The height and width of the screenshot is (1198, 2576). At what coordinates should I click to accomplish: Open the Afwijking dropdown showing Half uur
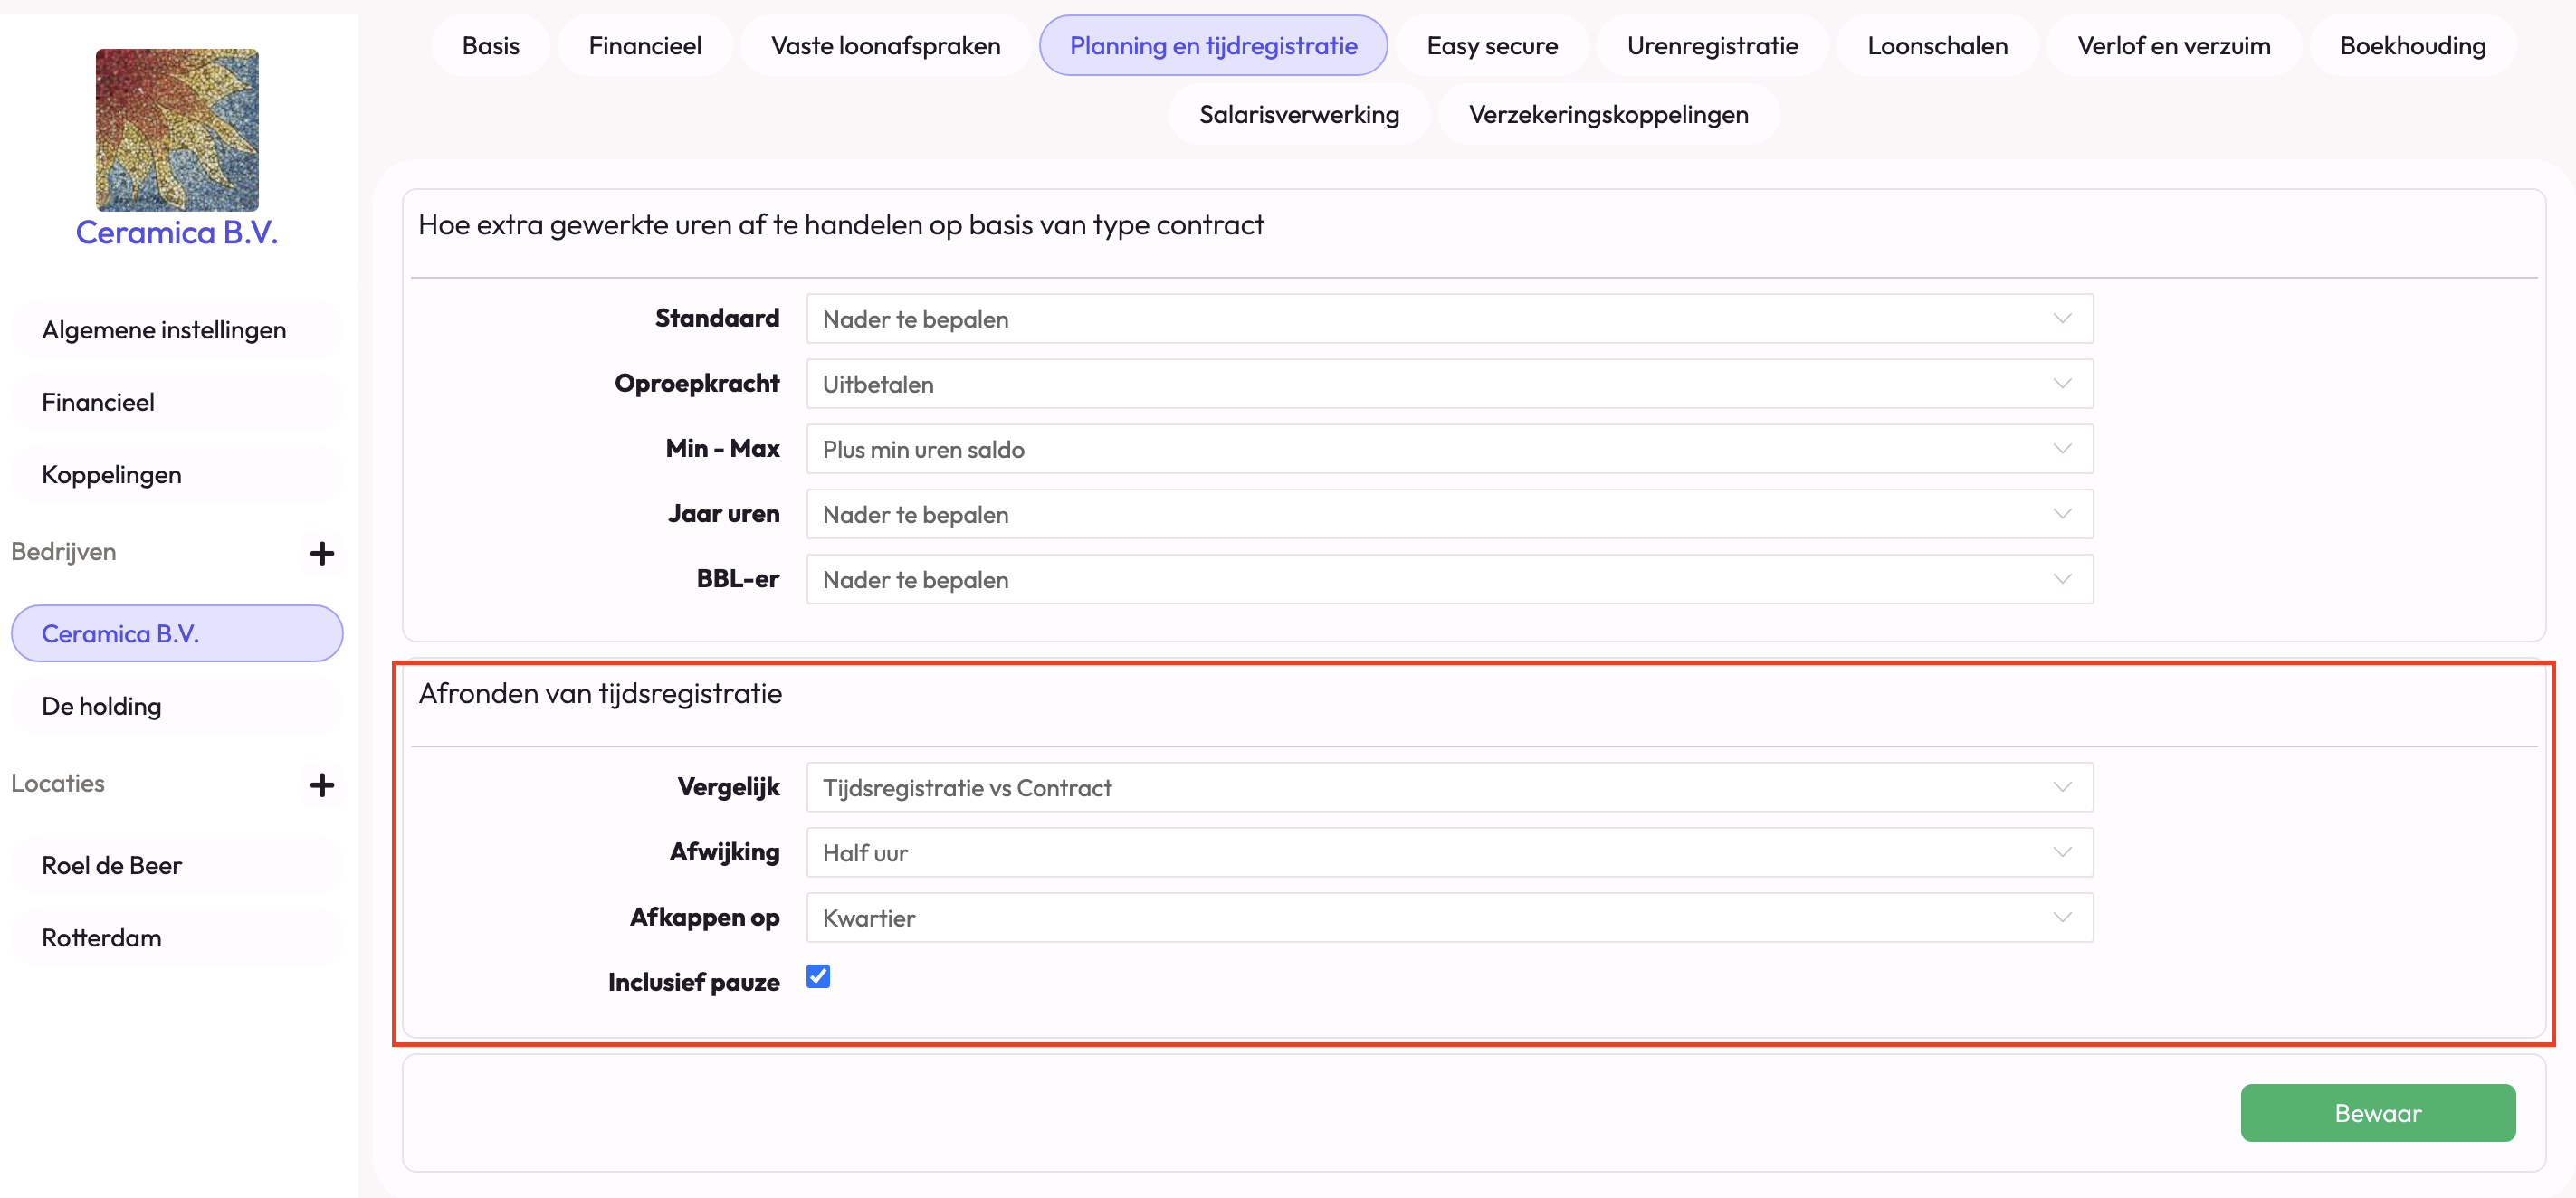(1449, 853)
